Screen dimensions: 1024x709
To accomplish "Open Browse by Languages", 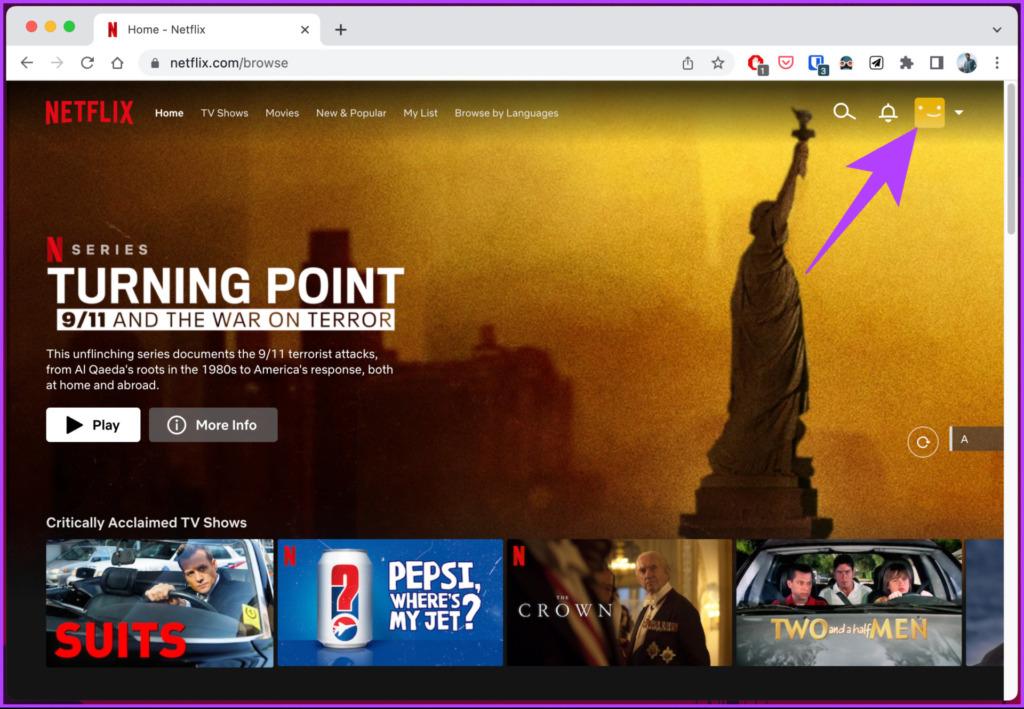I will click(x=506, y=113).
